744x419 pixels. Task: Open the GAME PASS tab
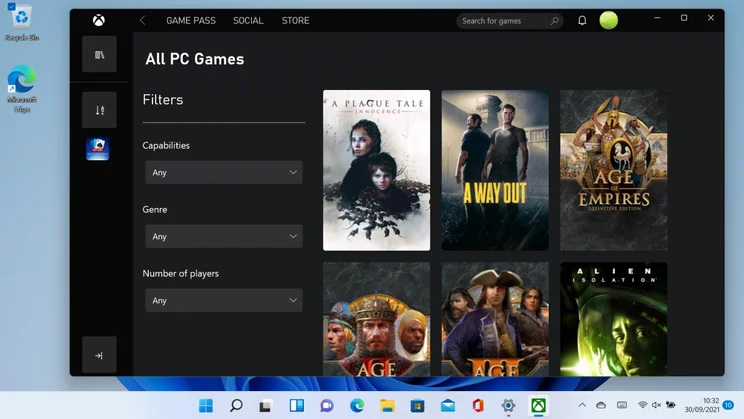click(x=191, y=20)
